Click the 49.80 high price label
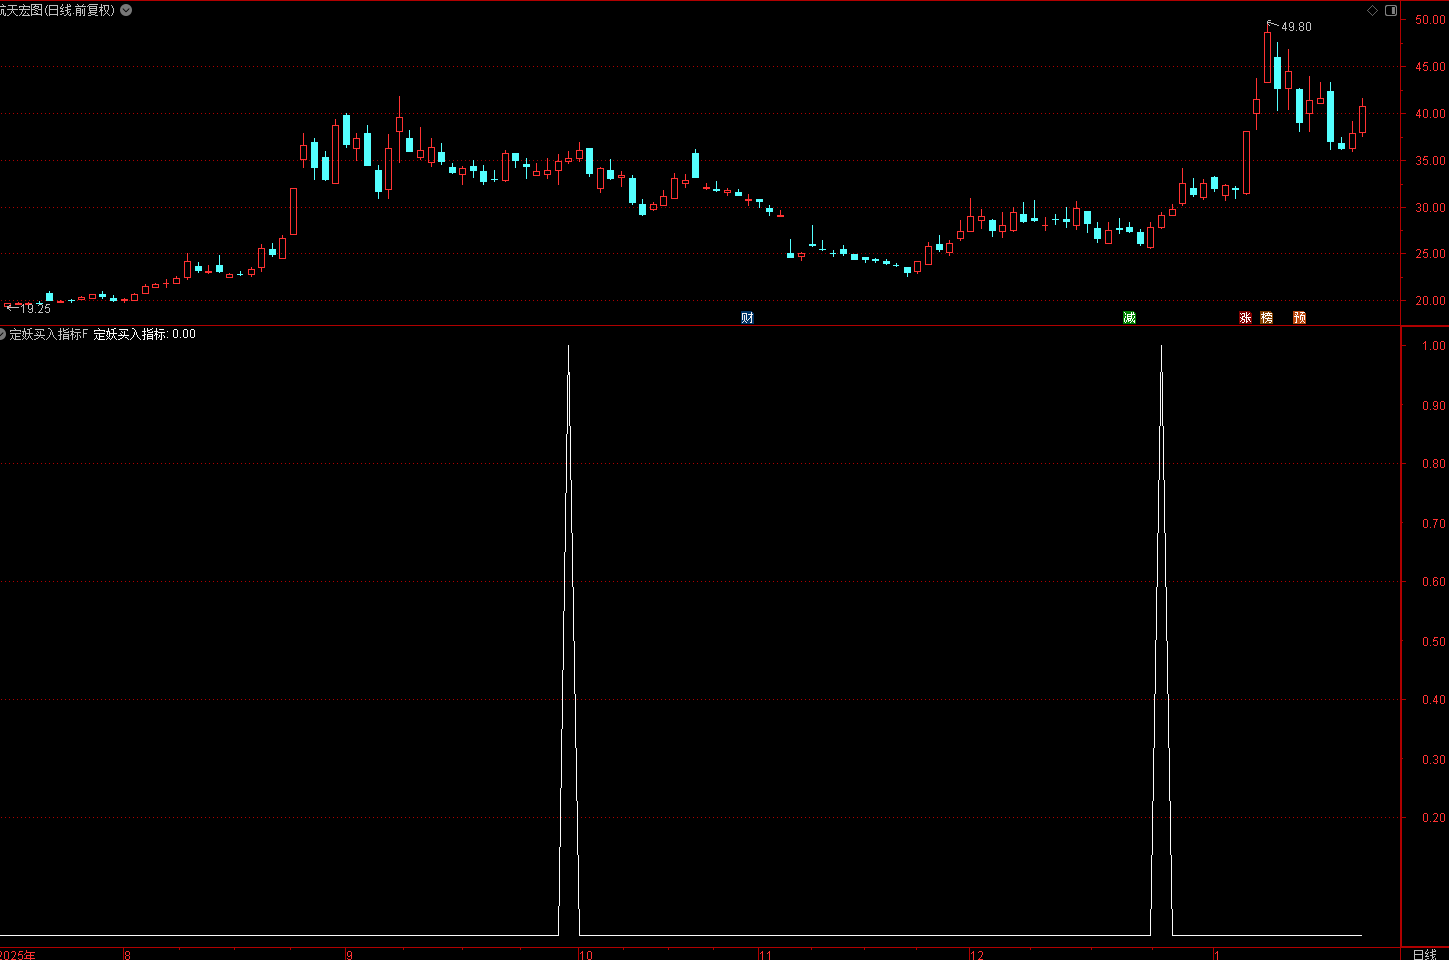The image size is (1449, 960). point(1296,27)
